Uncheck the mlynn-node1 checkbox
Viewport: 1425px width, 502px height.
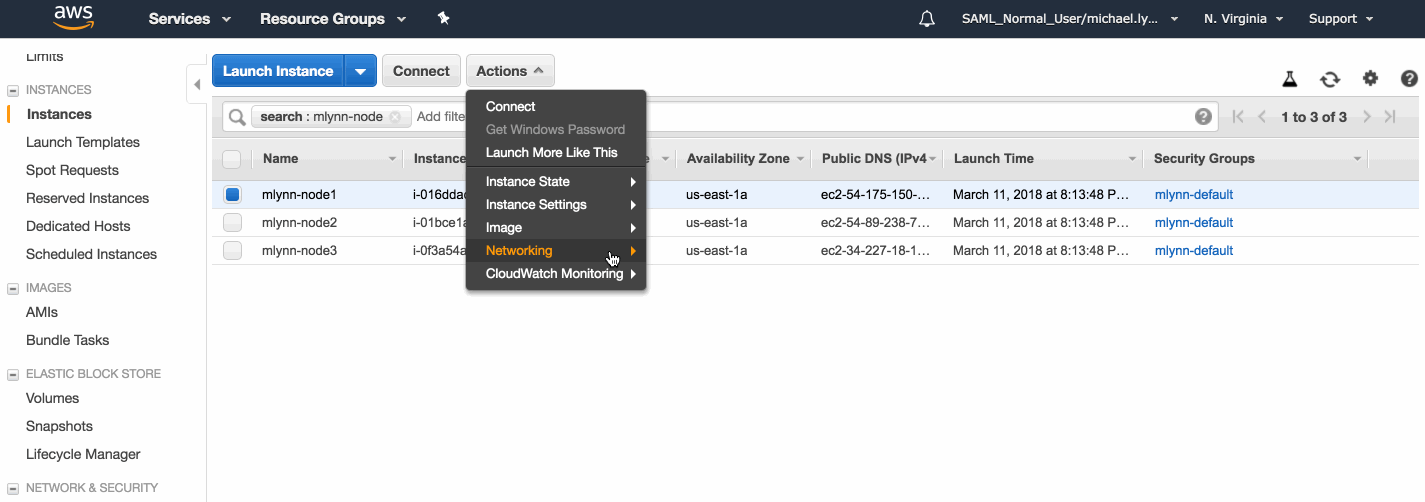232,195
